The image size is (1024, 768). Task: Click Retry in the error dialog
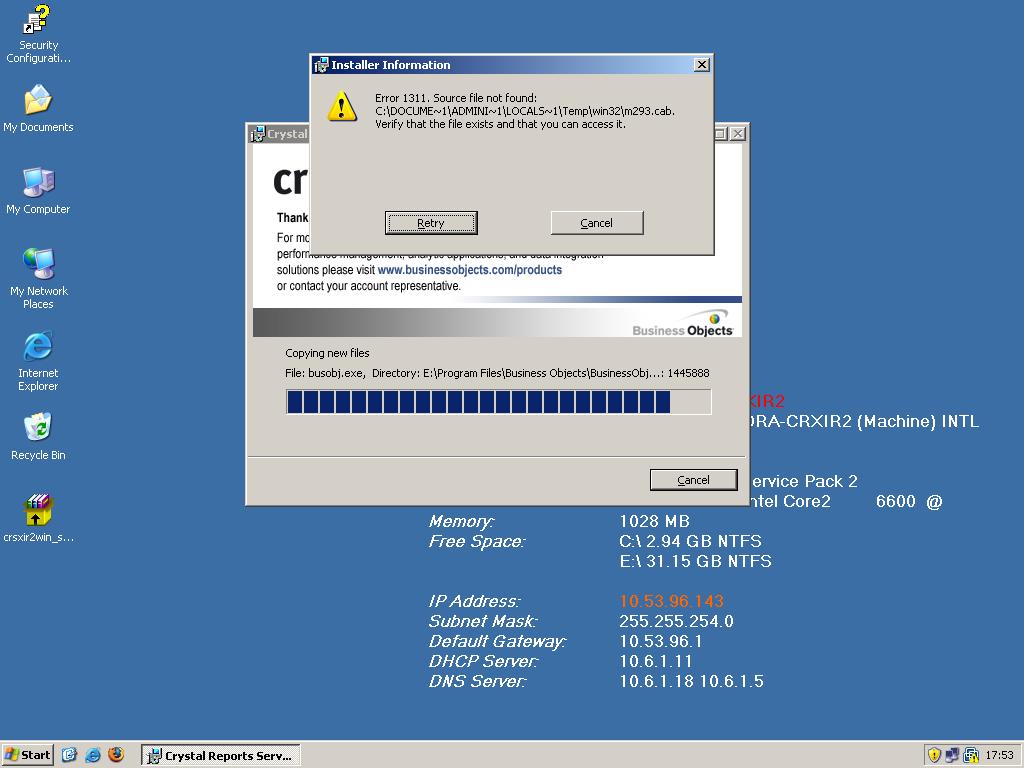(x=431, y=223)
